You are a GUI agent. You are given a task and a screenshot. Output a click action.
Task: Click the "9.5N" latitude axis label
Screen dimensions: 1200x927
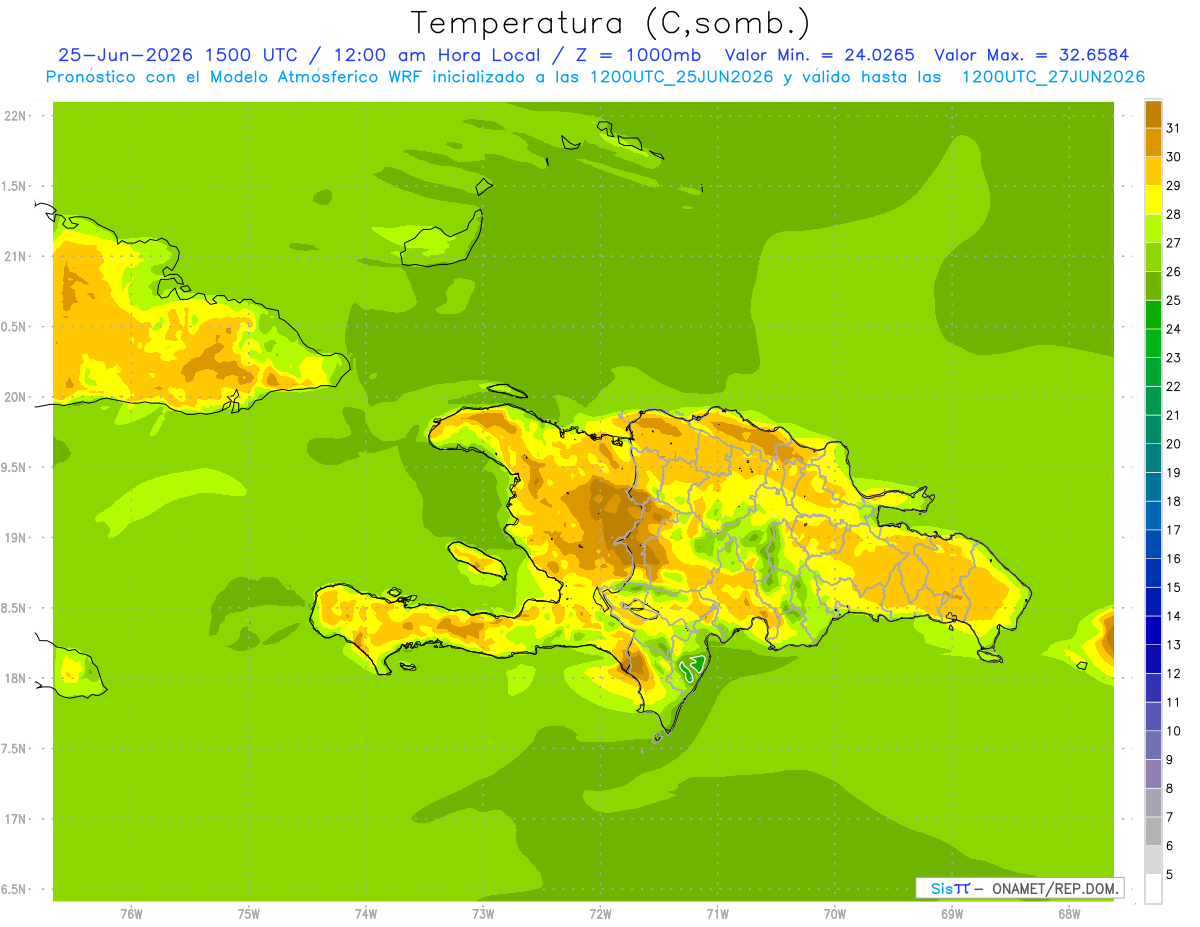[16, 467]
